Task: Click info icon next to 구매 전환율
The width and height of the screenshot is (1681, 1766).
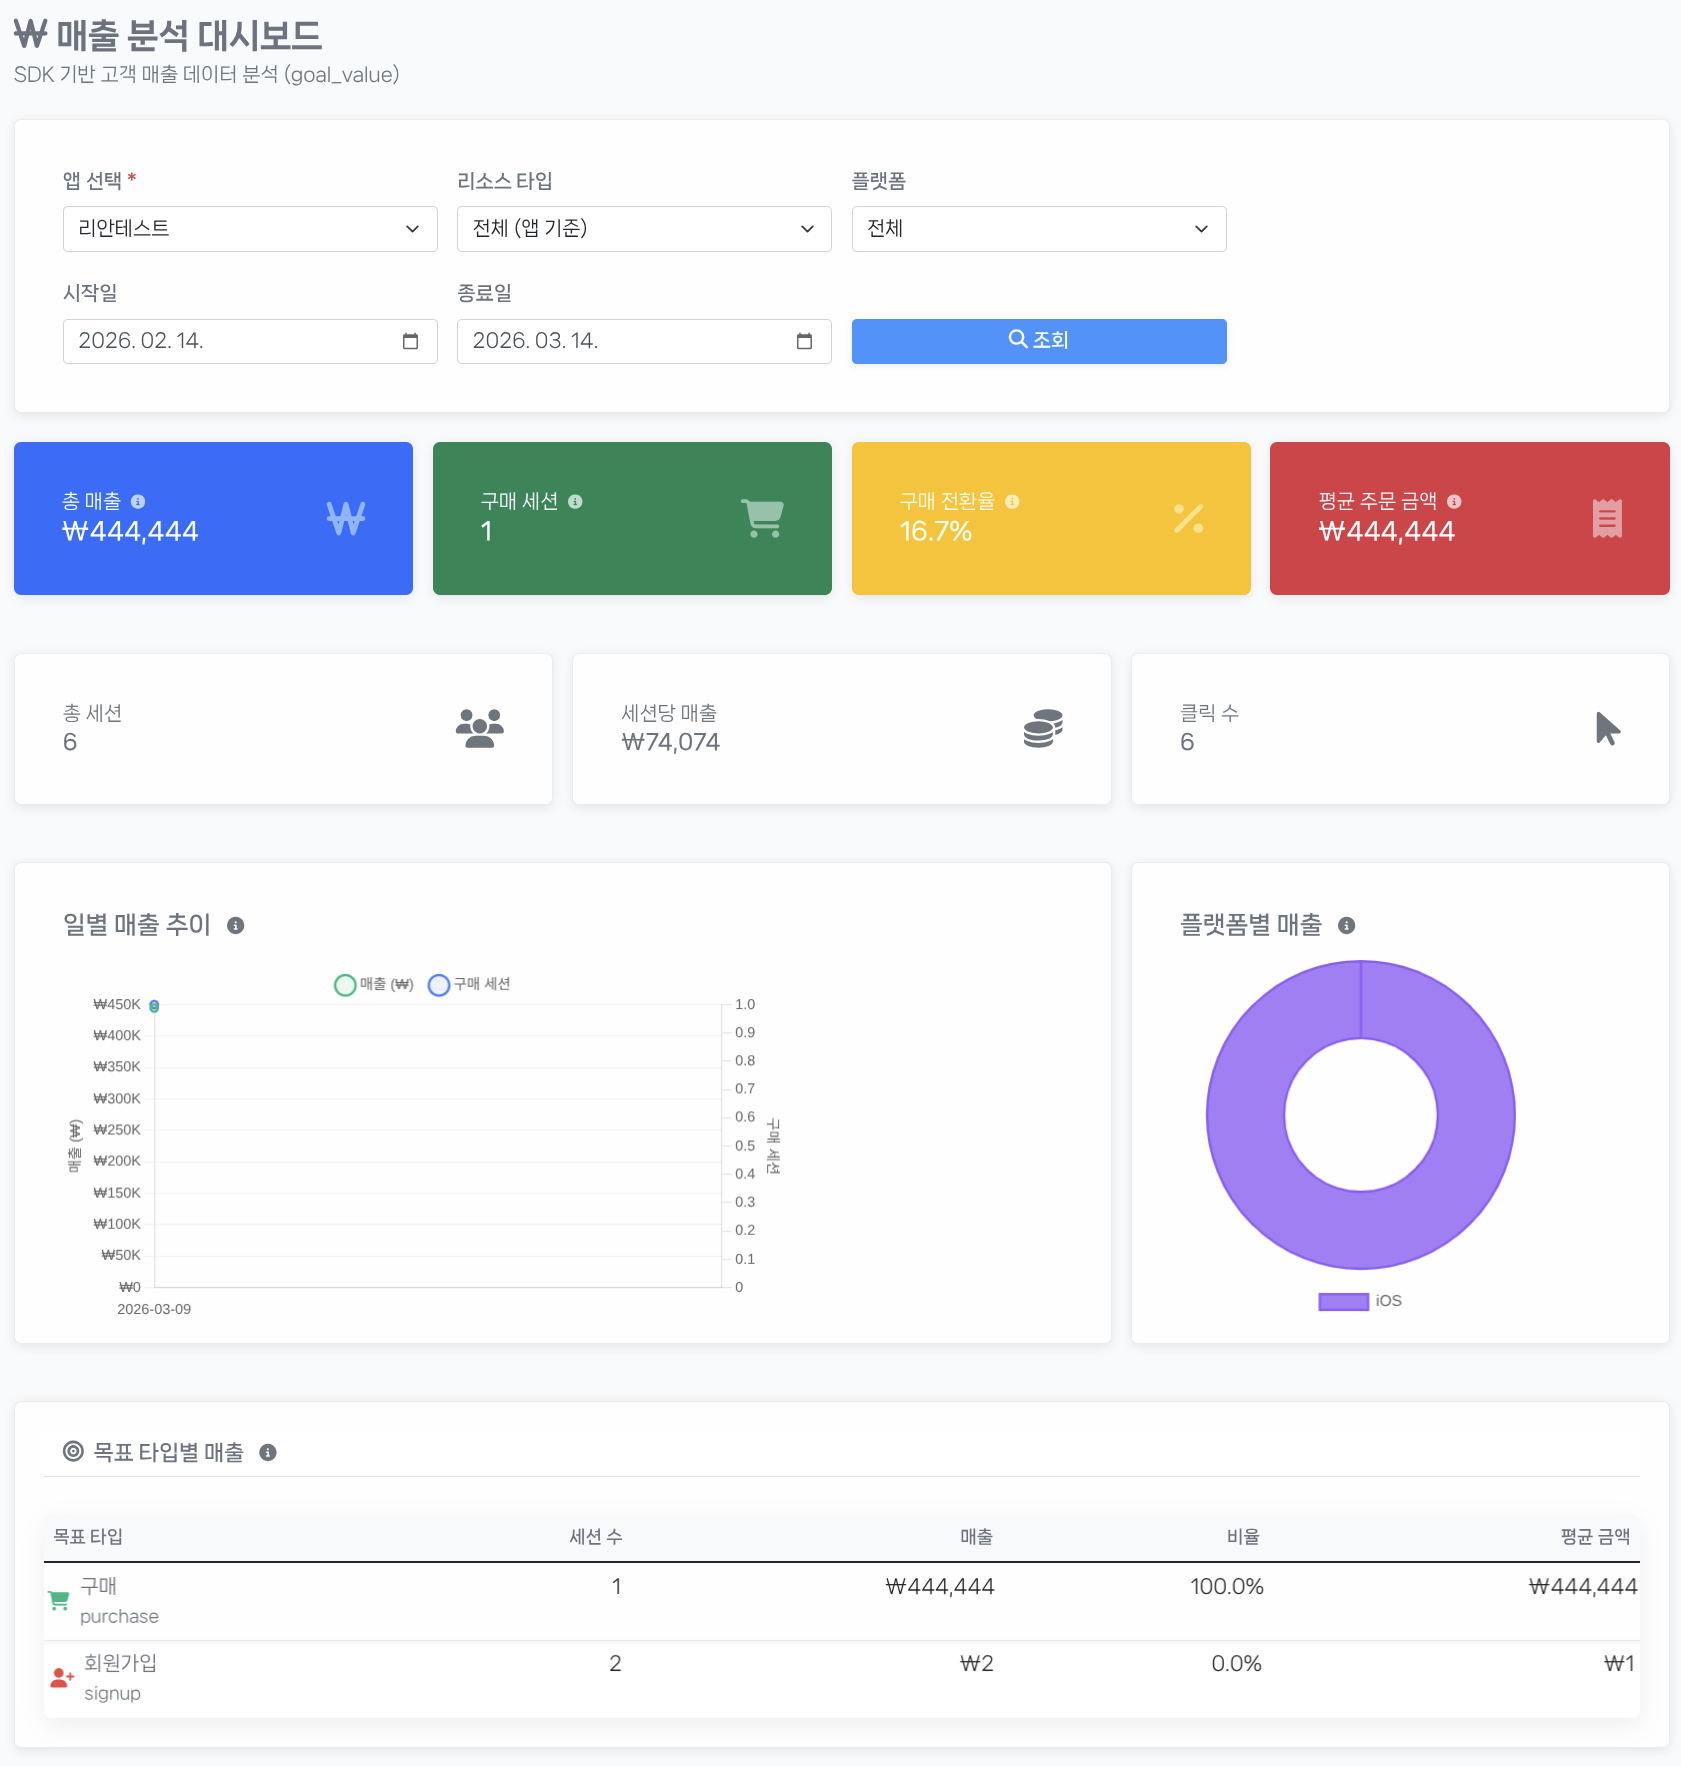Action: pyautogui.click(x=1012, y=502)
